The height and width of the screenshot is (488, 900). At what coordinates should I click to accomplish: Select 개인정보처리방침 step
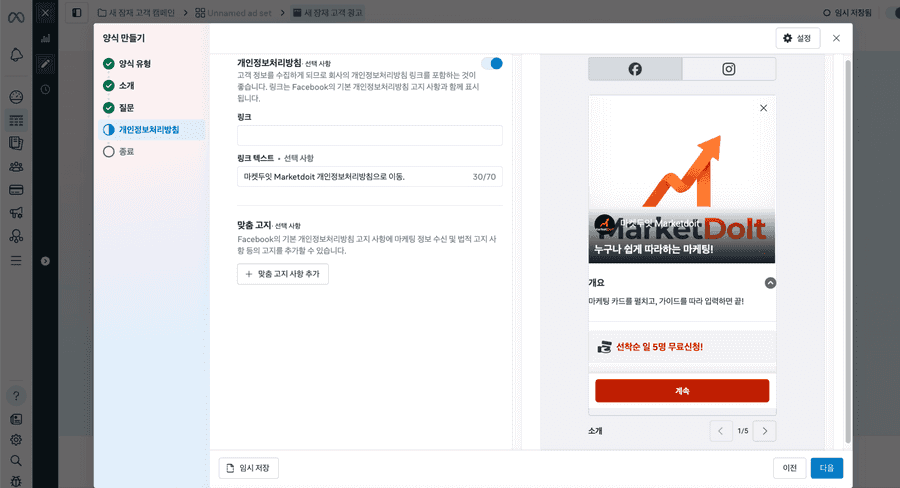[152, 130]
